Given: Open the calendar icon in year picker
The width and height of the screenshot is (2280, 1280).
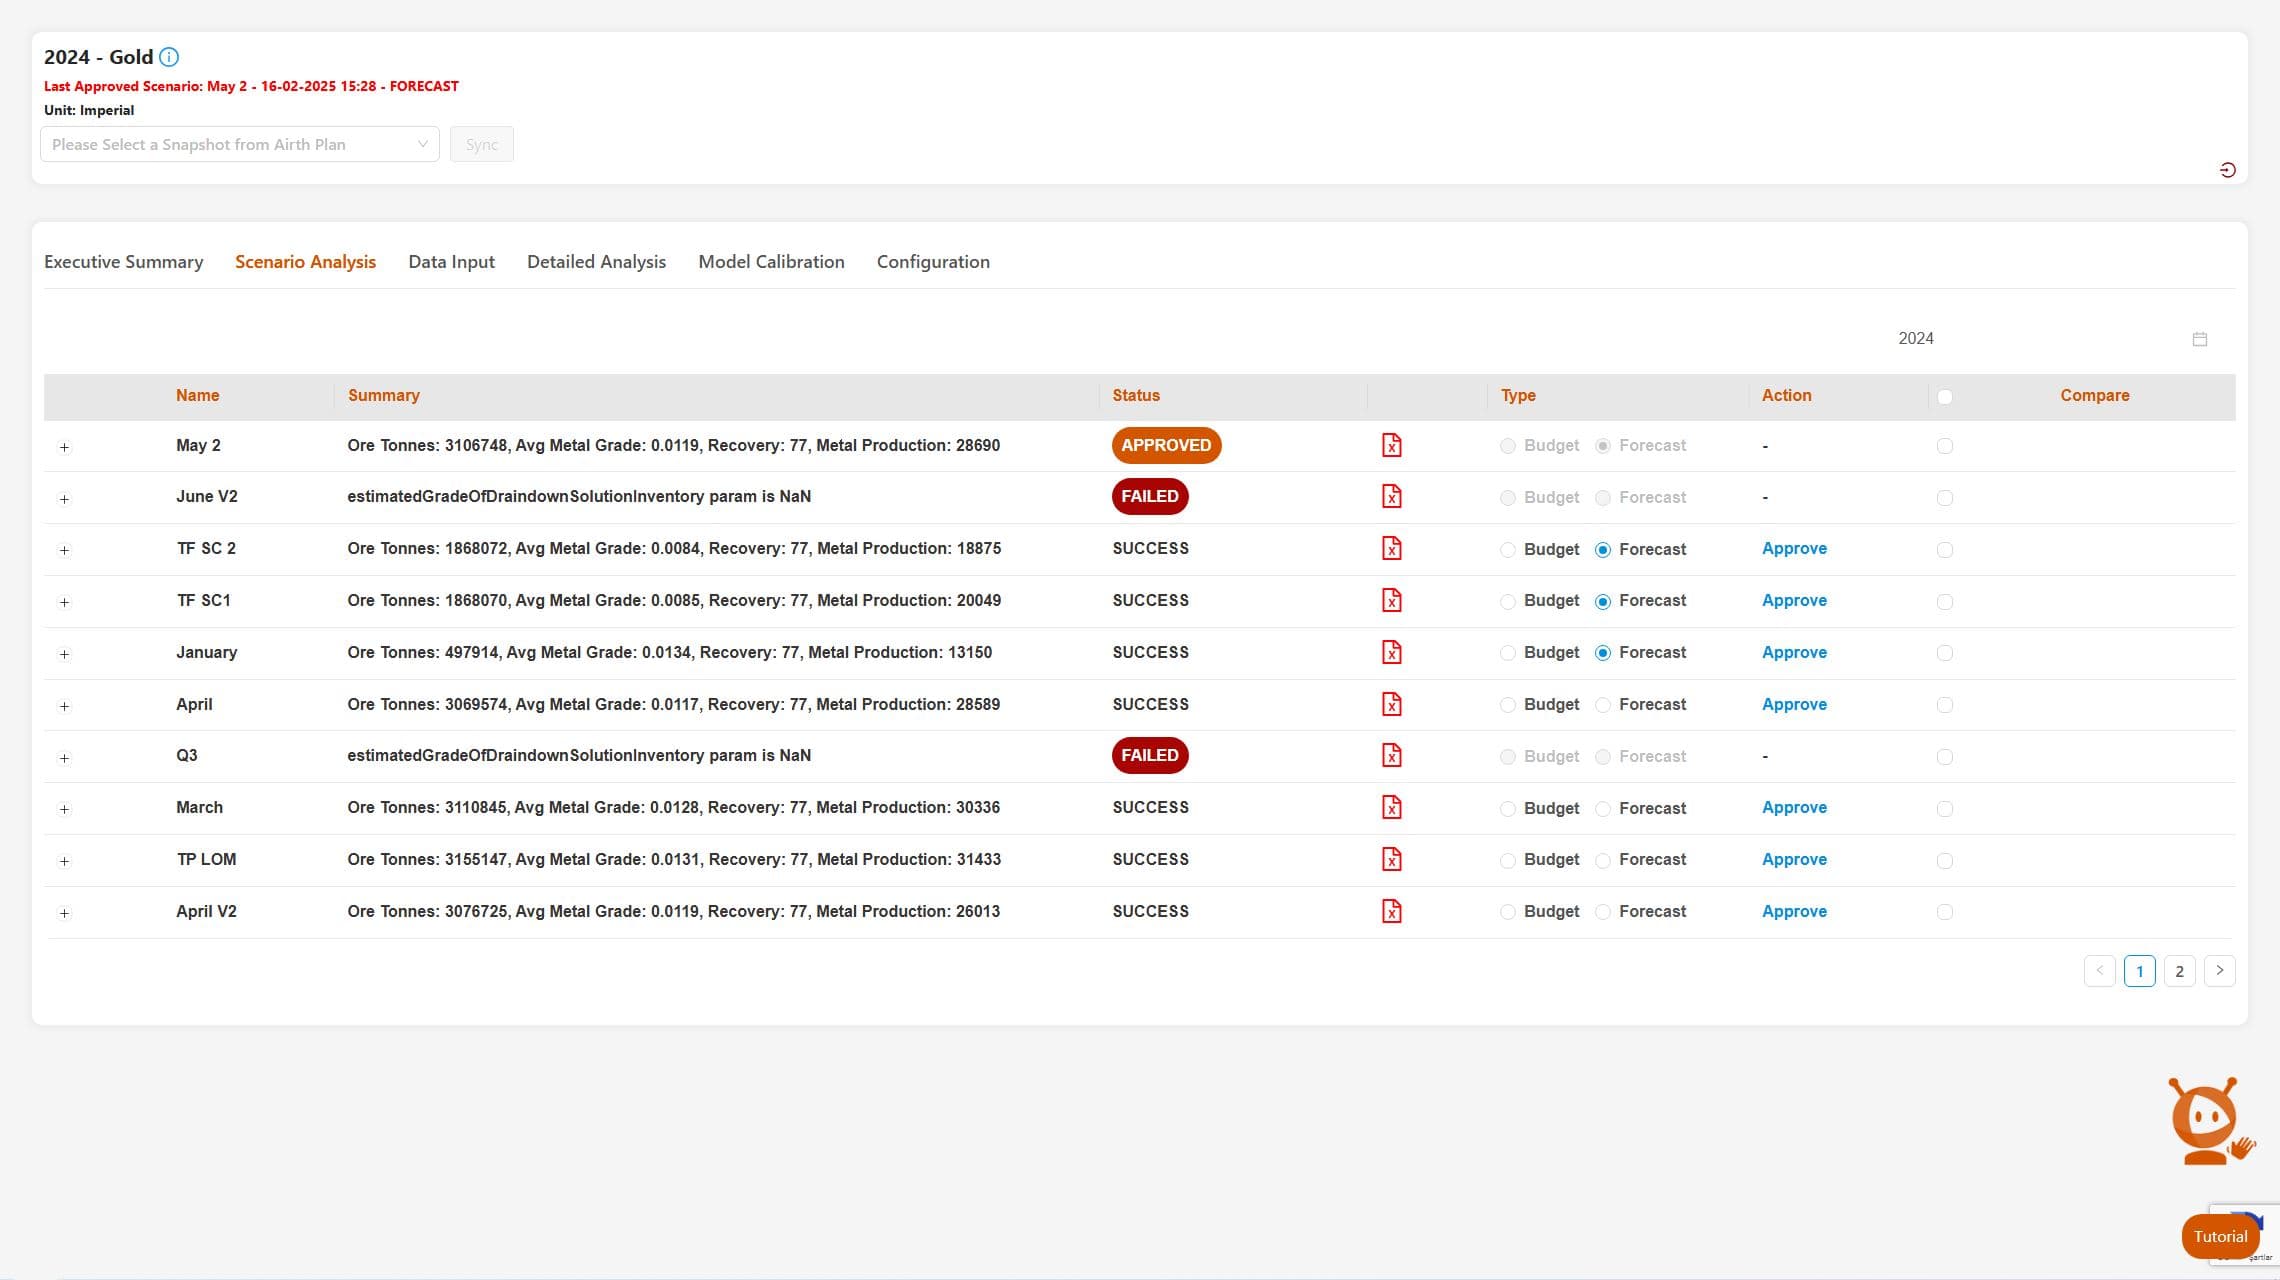Looking at the screenshot, I should [x=2199, y=339].
